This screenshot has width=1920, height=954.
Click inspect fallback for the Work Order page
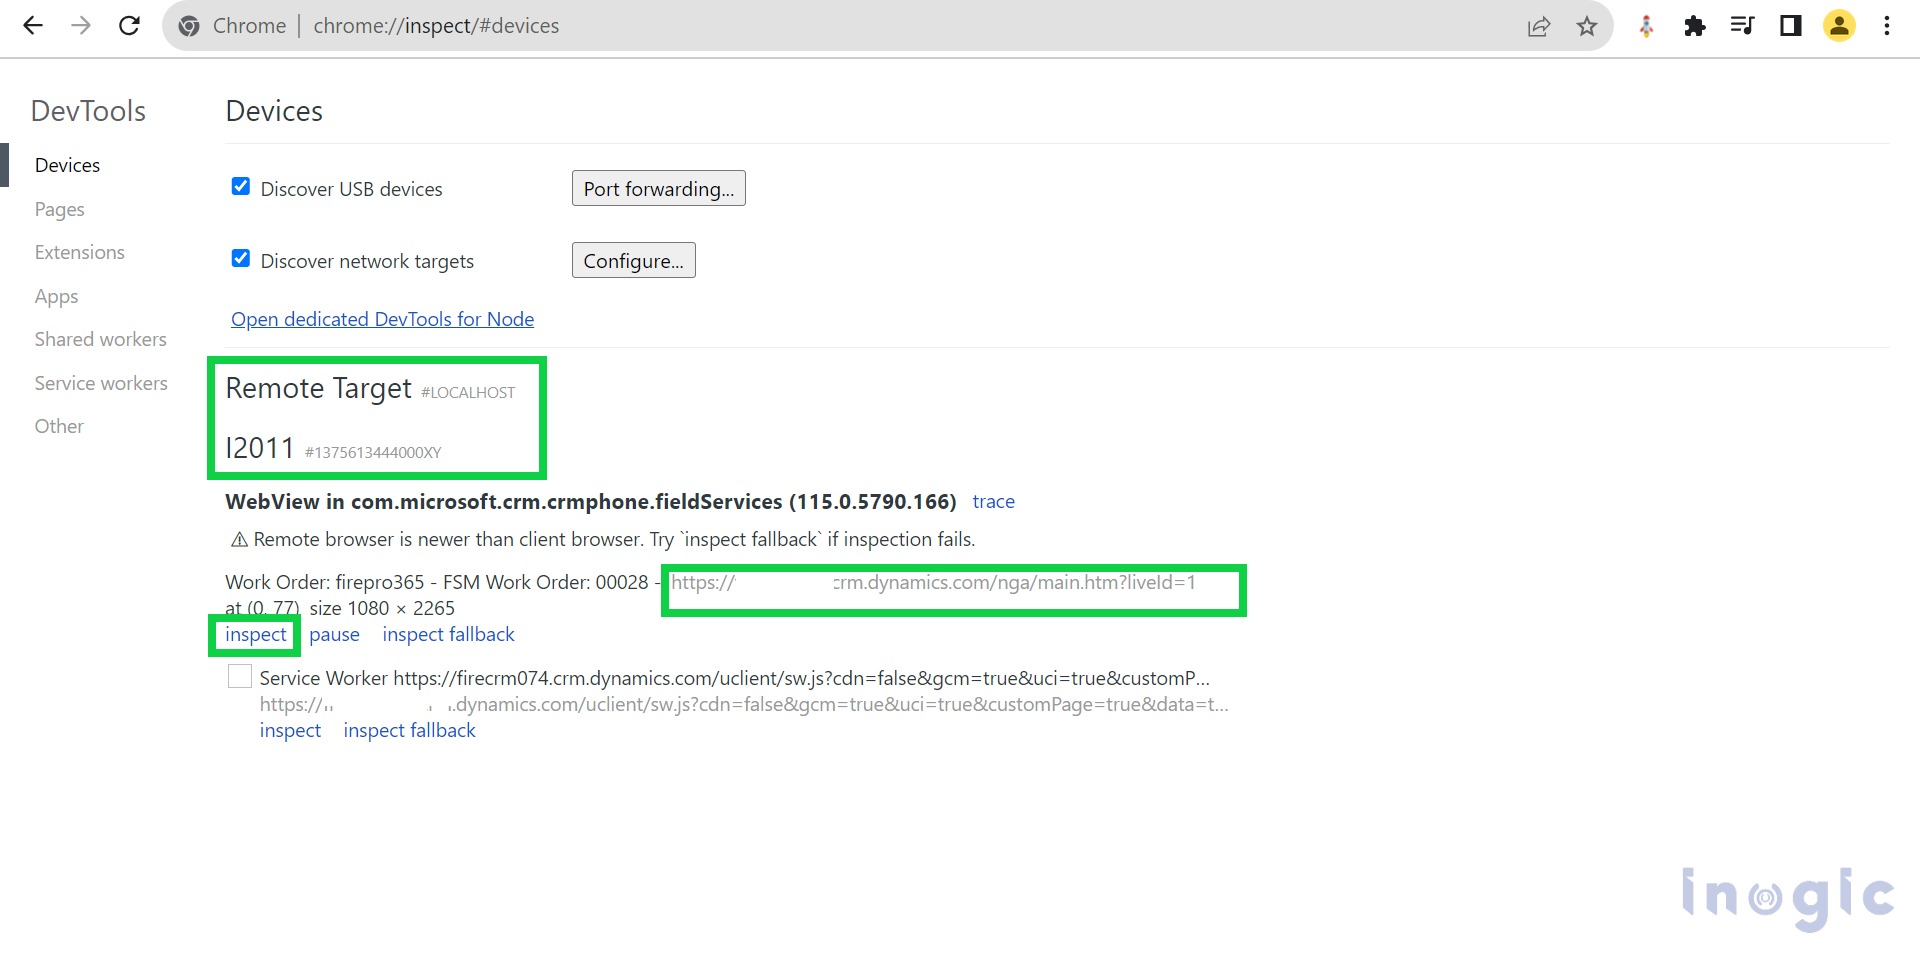coord(448,634)
